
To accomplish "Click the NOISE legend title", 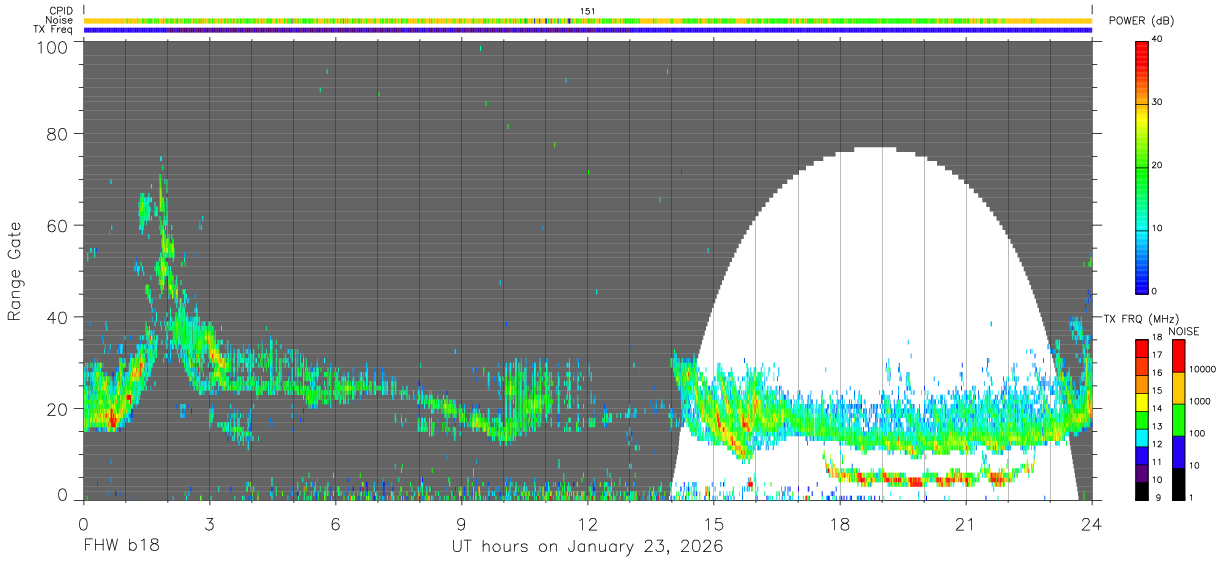I will [x=1184, y=331].
